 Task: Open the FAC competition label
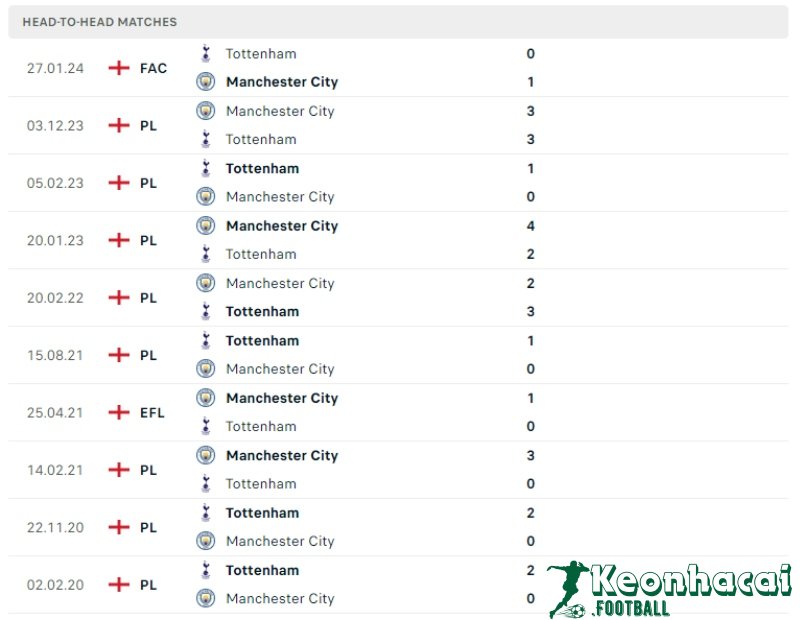pos(153,68)
